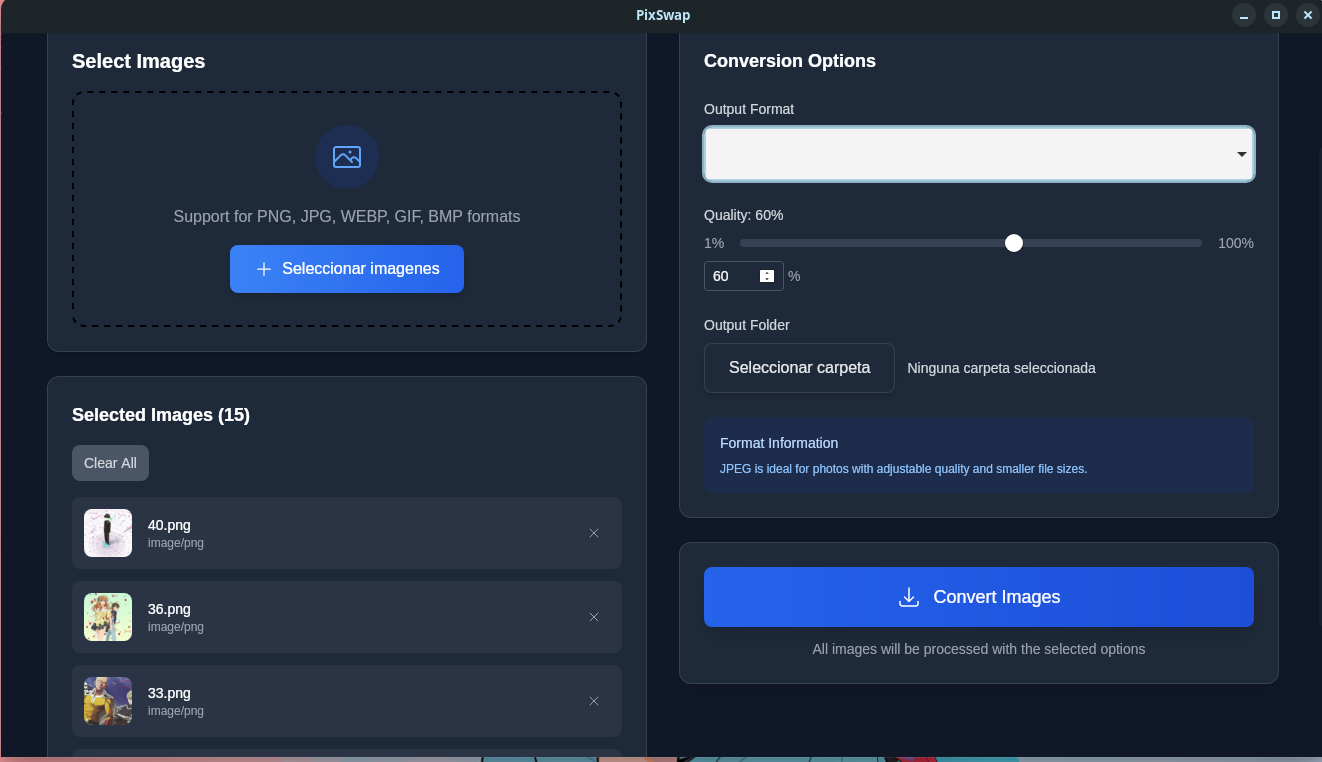The image size is (1322, 762).
Task: Remove 40.png from the selected images
Action: pos(594,533)
